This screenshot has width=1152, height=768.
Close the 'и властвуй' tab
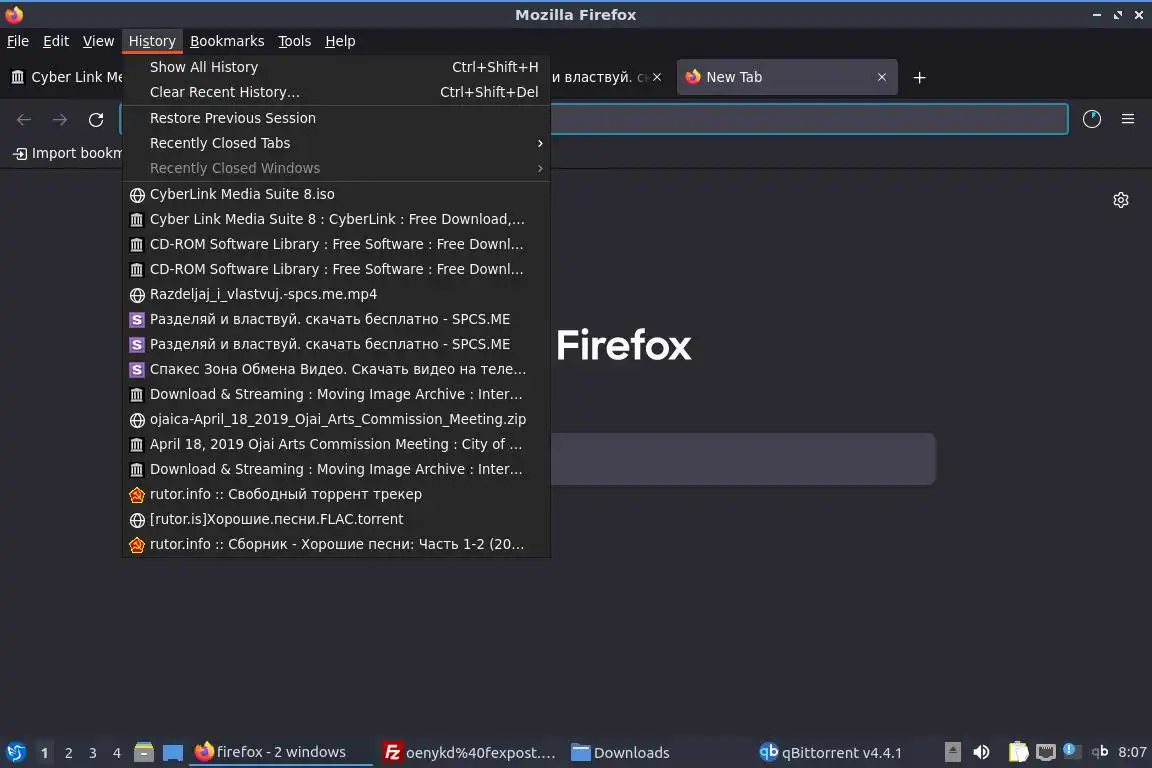(657, 77)
